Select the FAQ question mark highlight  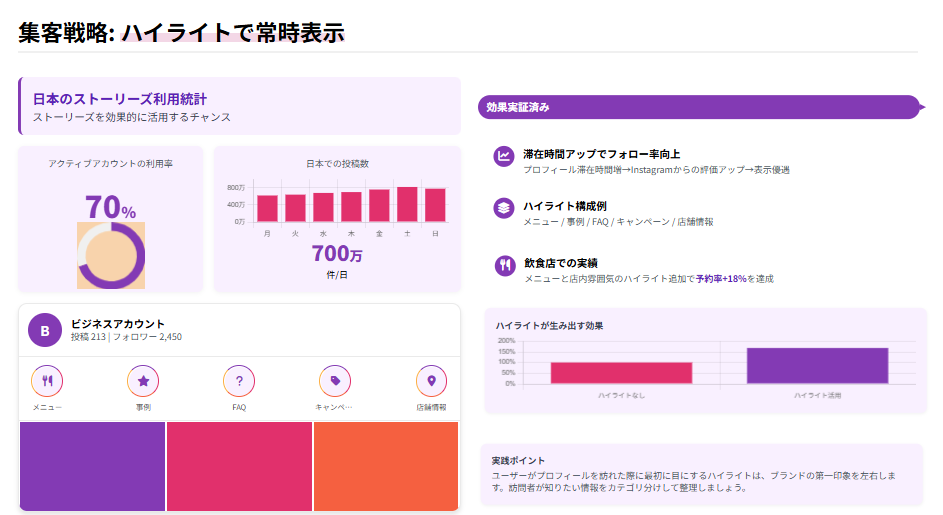pos(239,381)
